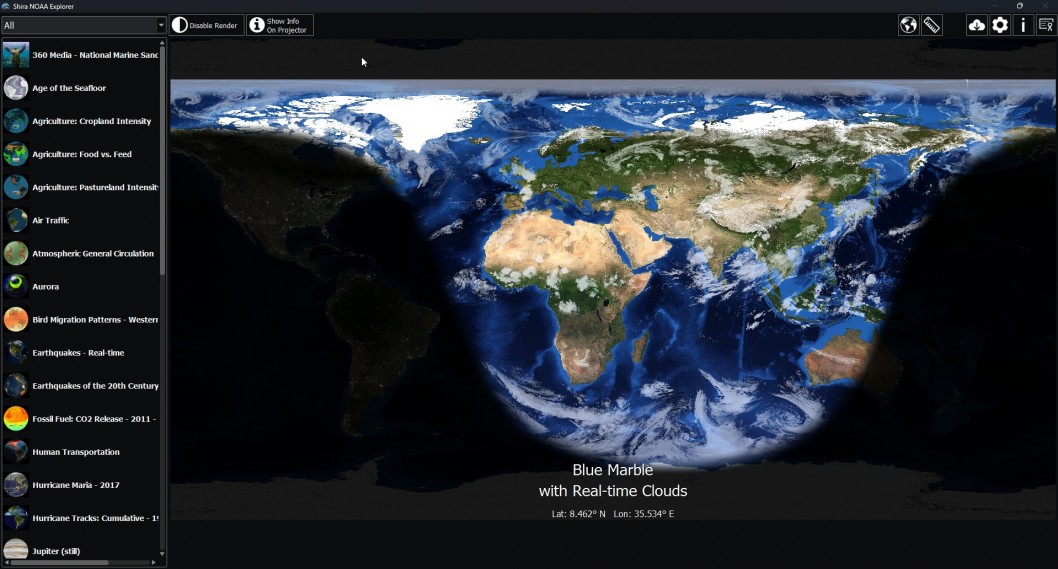Toggle Show Info On Projector
Image resolution: width=1058 pixels, height=569 pixels.
click(281, 25)
